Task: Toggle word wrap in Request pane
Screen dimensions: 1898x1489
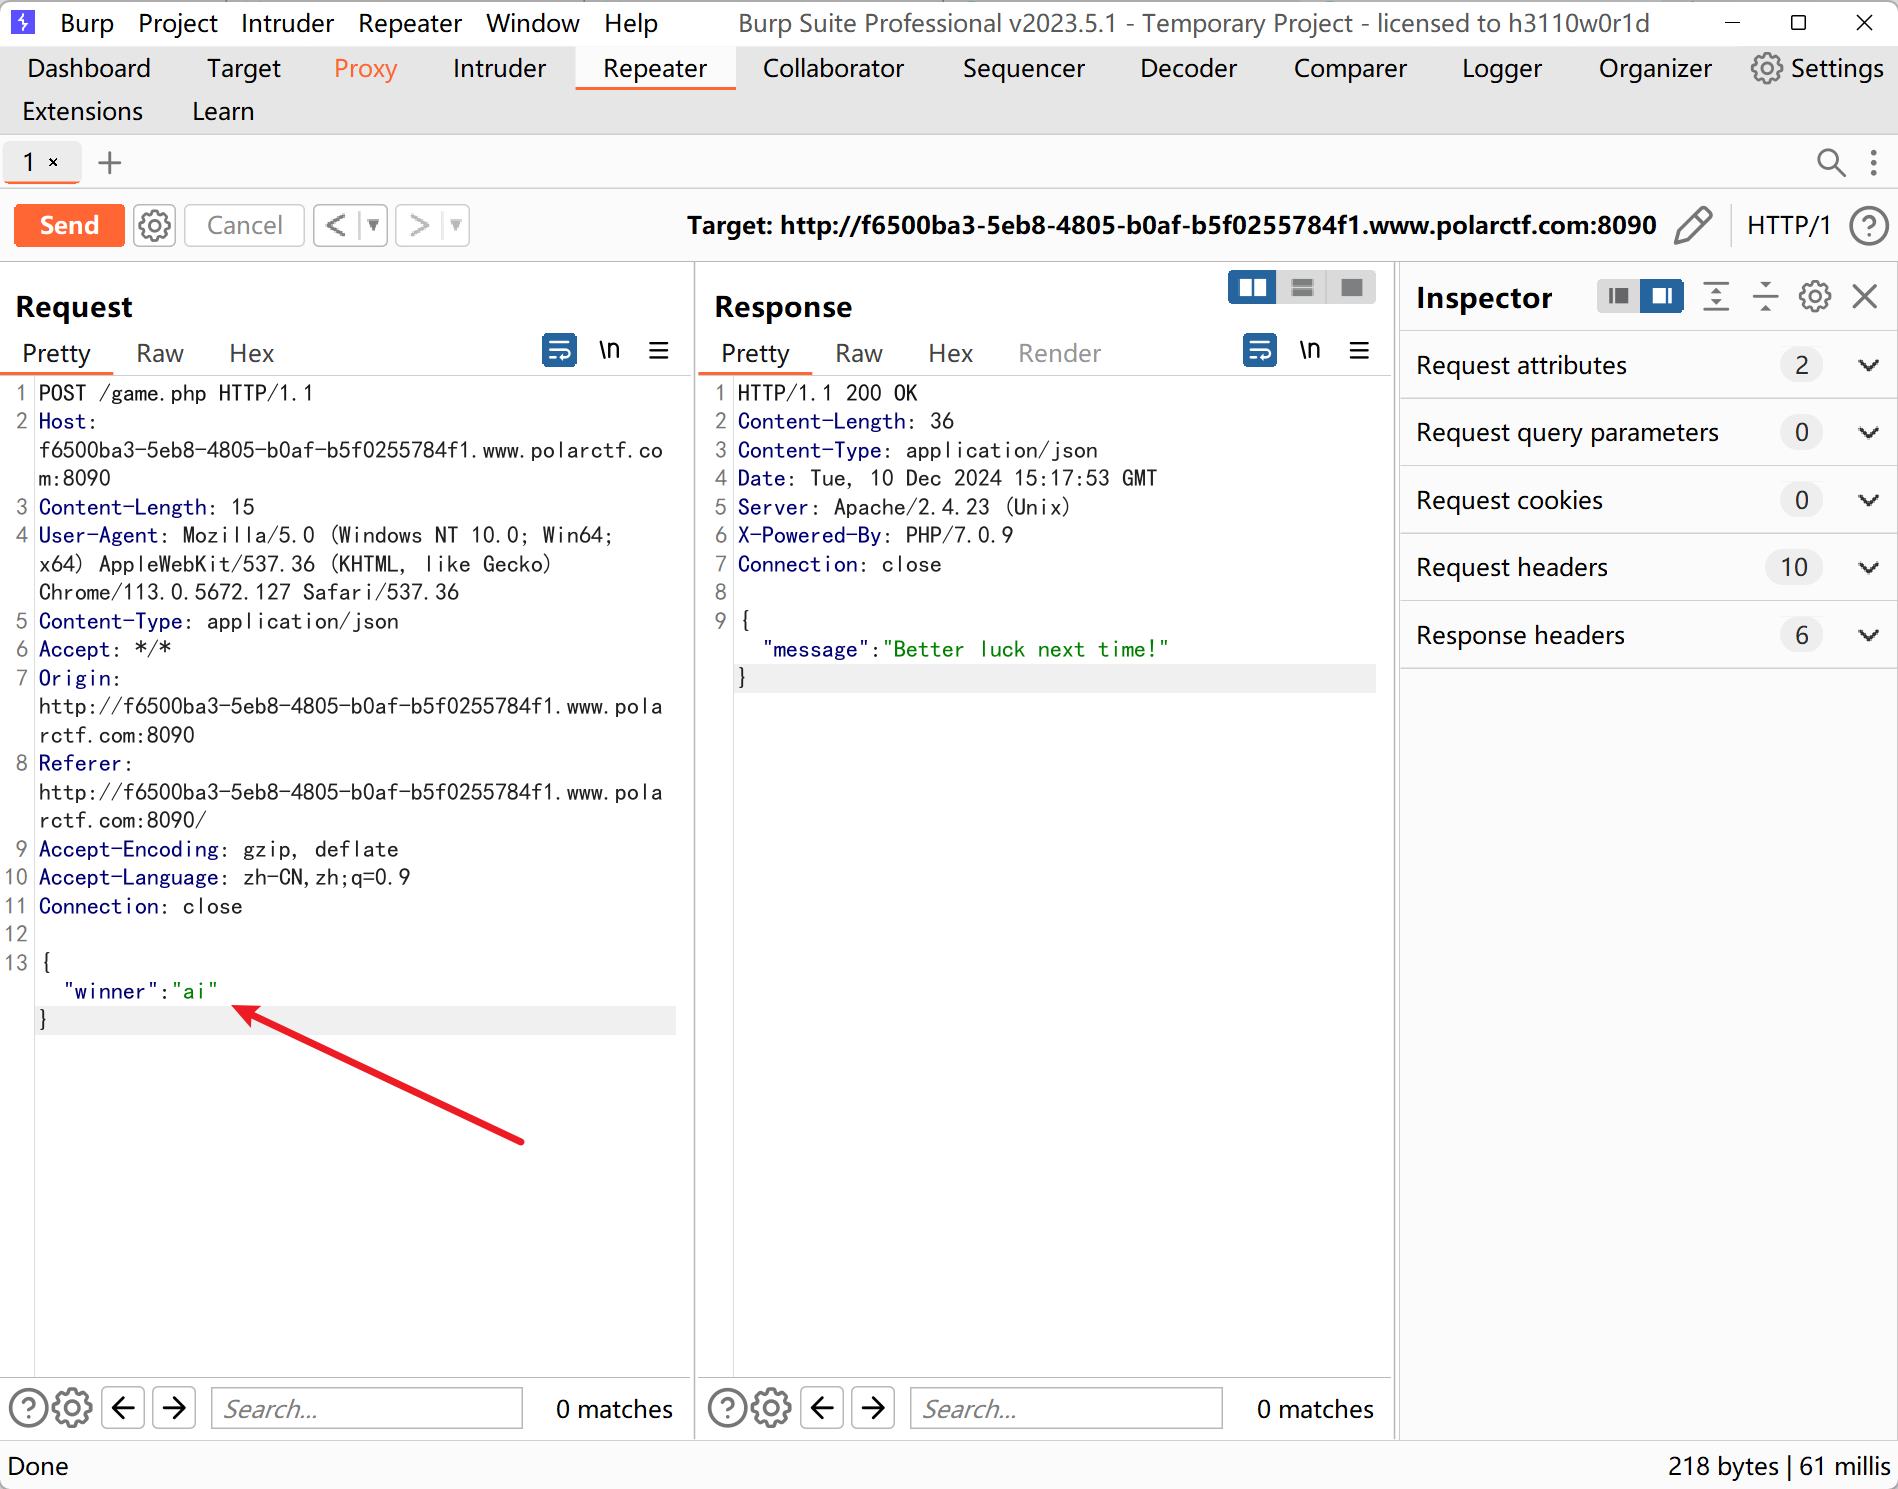Action: [x=559, y=351]
